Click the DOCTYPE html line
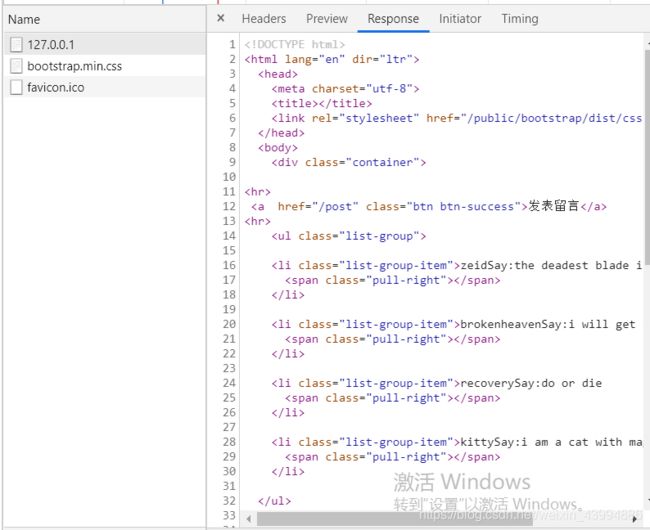 point(295,45)
